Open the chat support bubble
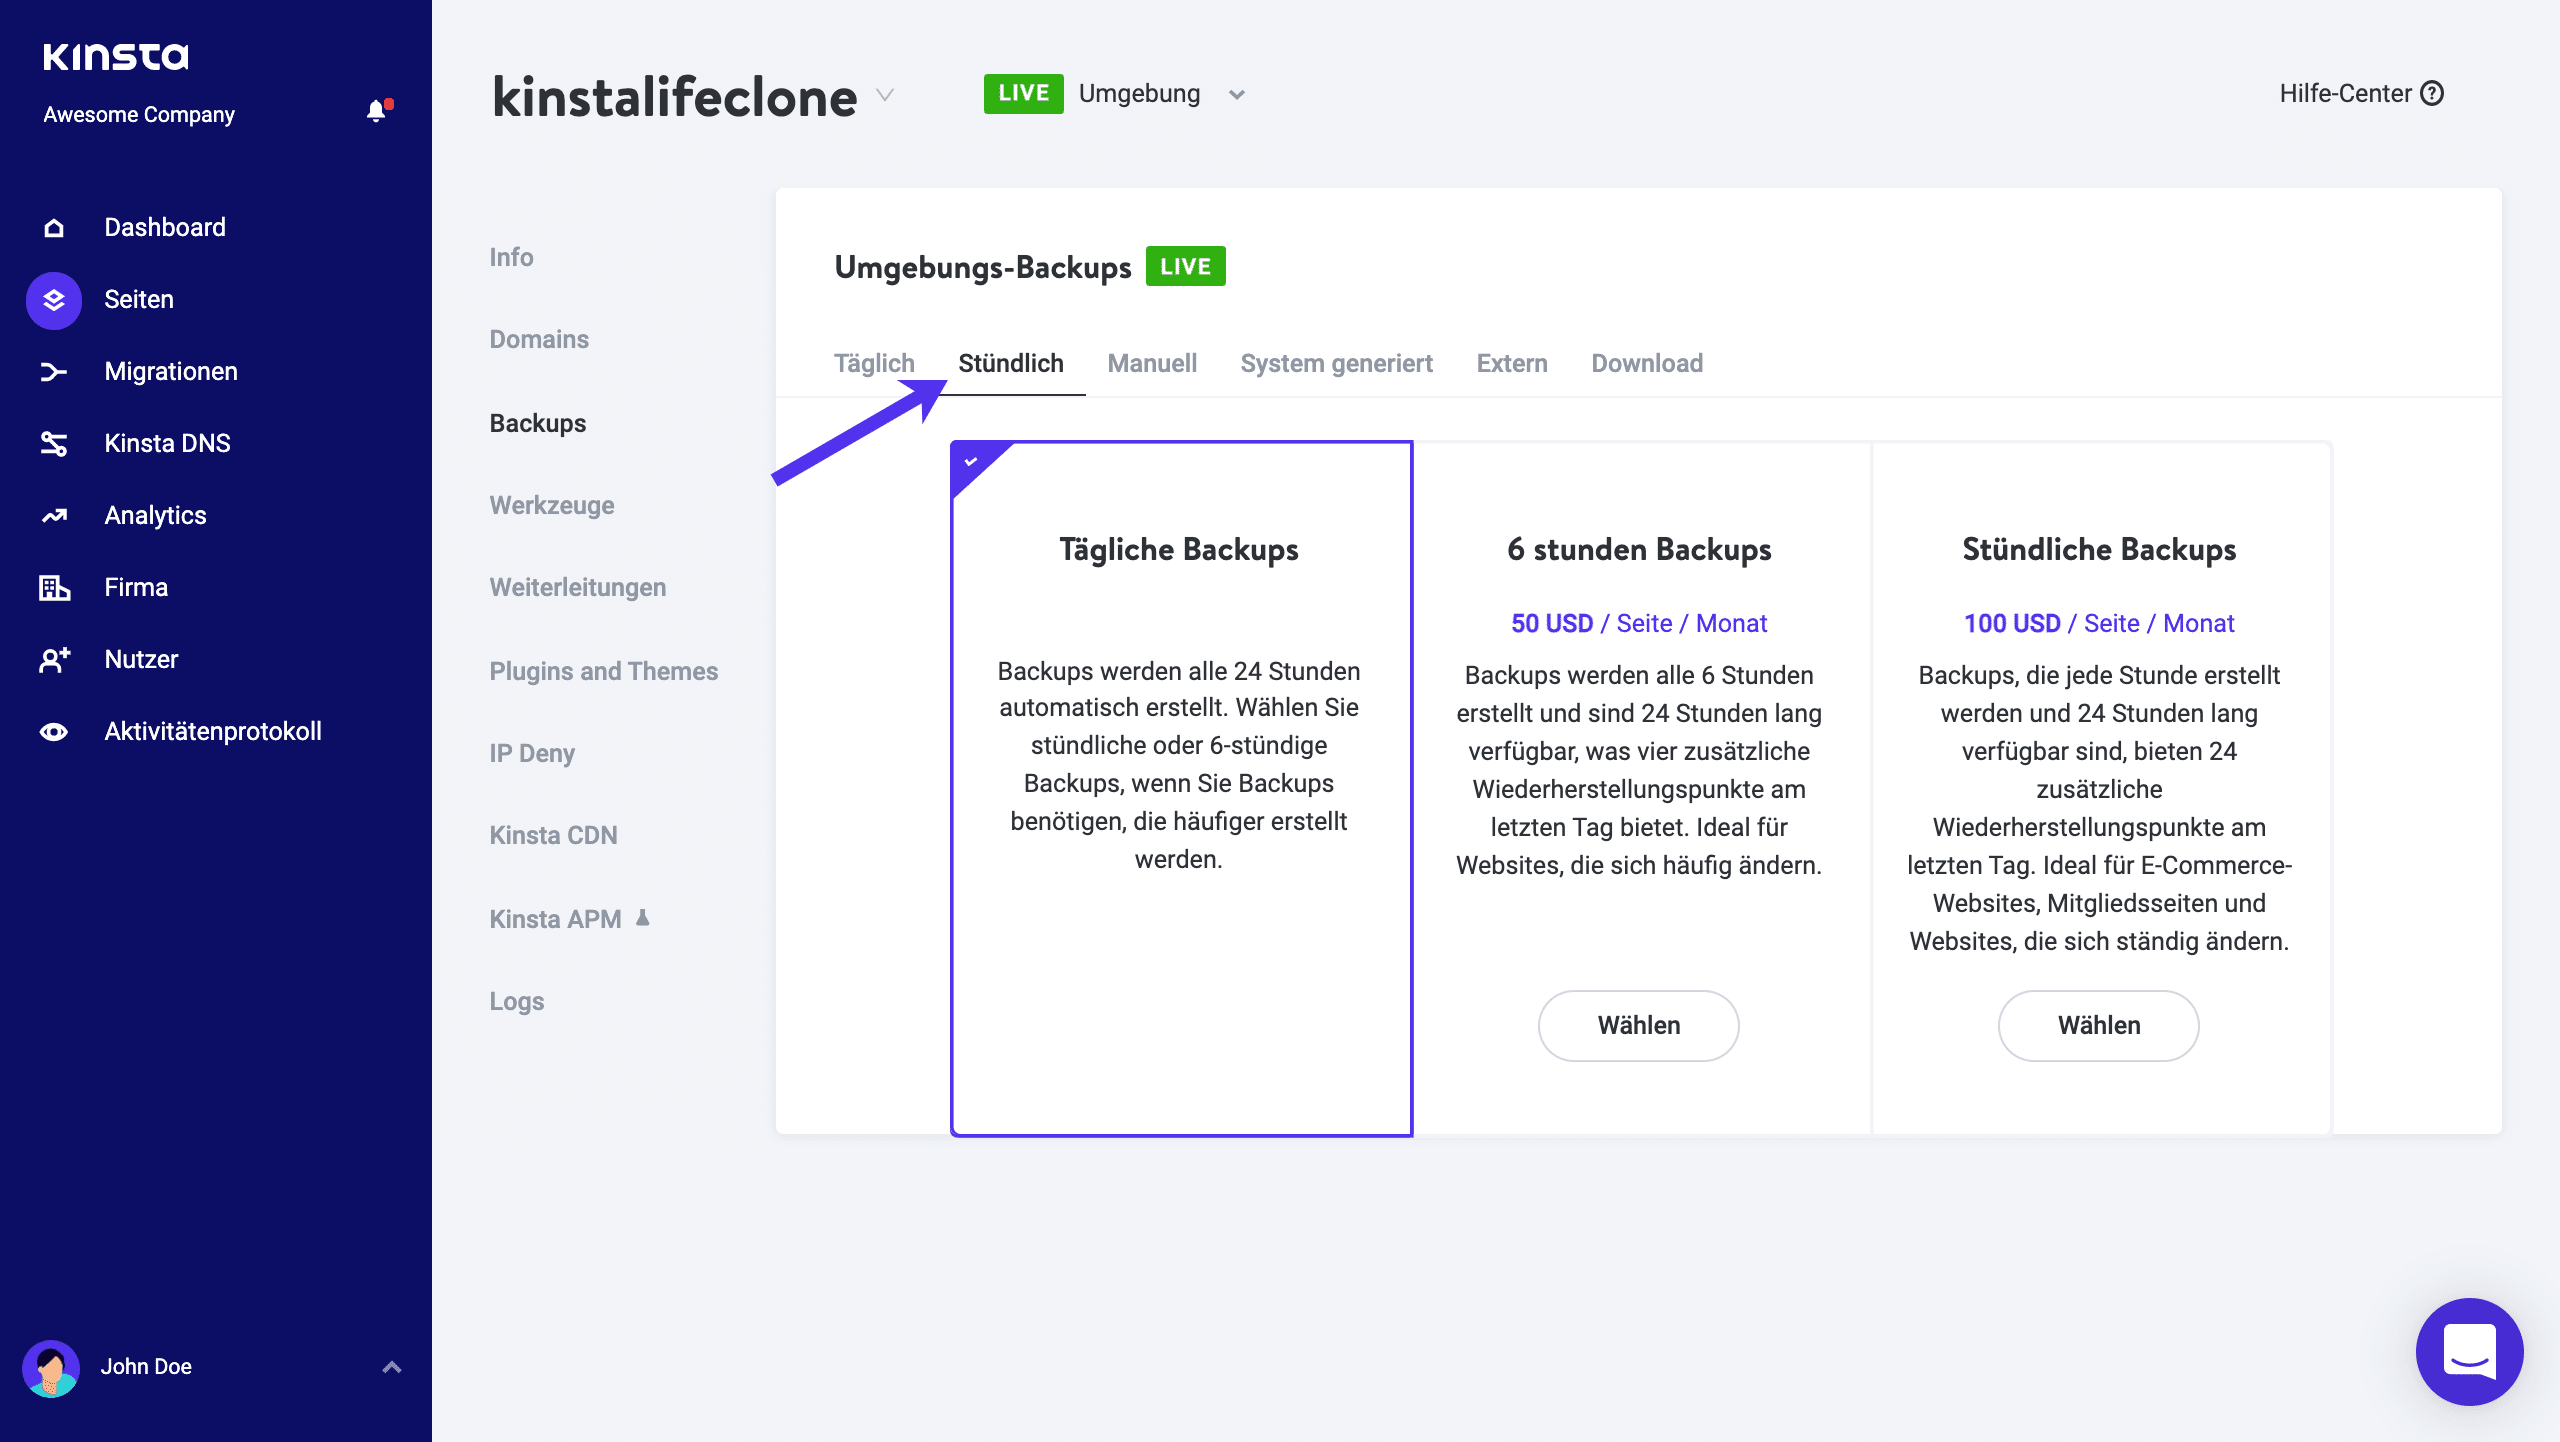The image size is (2560, 1442). [2469, 1351]
